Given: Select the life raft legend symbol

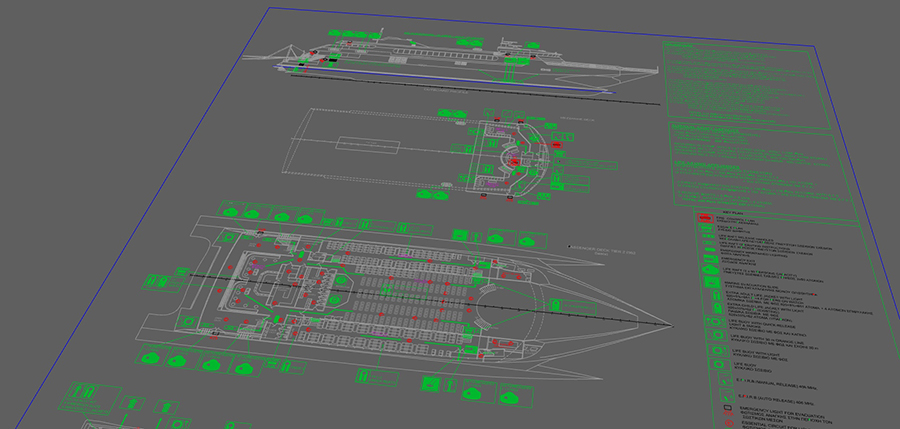Looking at the screenshot, I should 711,270.
